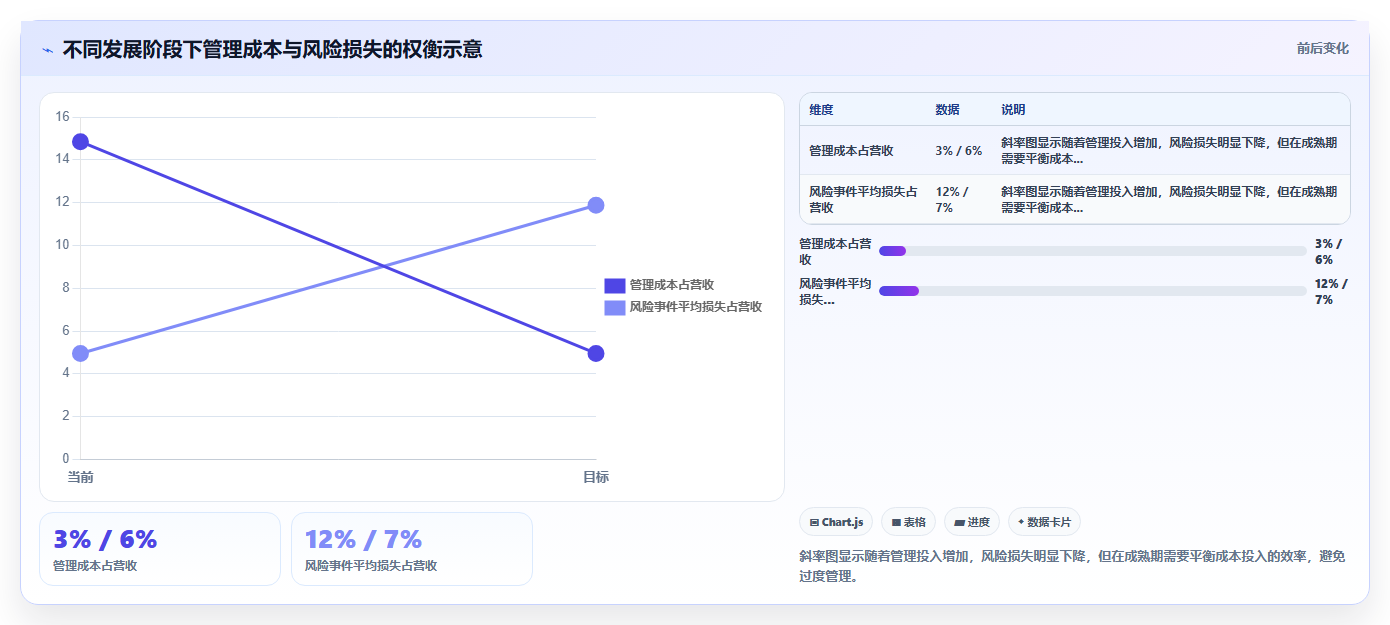
Task: Click the 前后变化 label in header
Action: tap(1322, 48)
